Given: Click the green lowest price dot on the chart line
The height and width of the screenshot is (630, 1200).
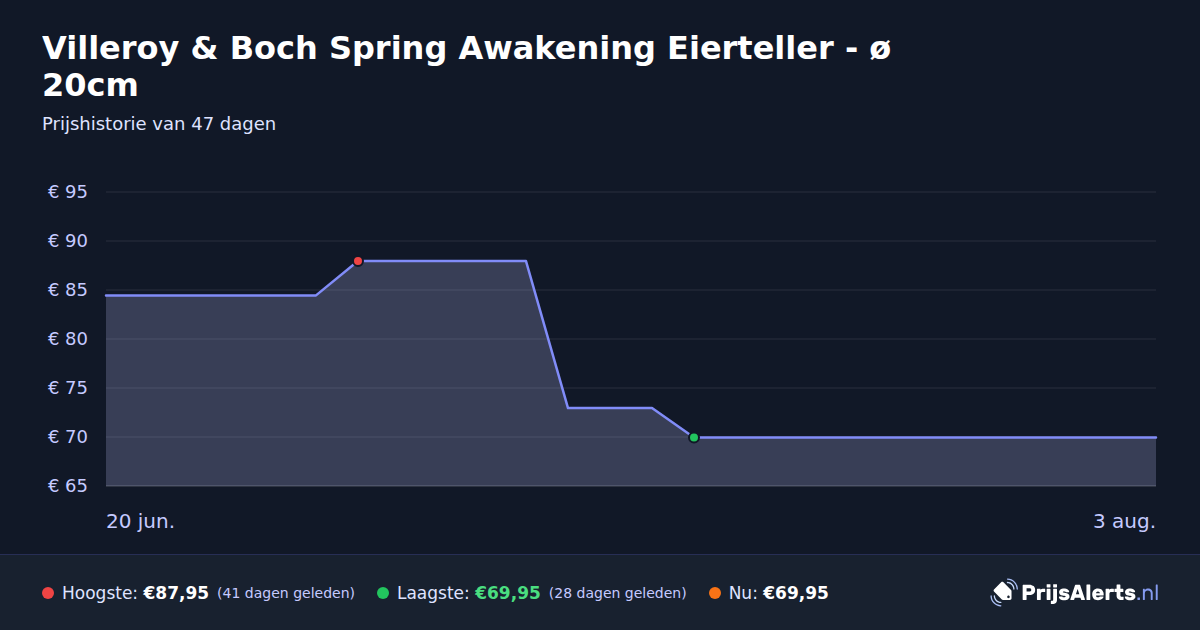Looking at the screenshot, I should (694, 437).
